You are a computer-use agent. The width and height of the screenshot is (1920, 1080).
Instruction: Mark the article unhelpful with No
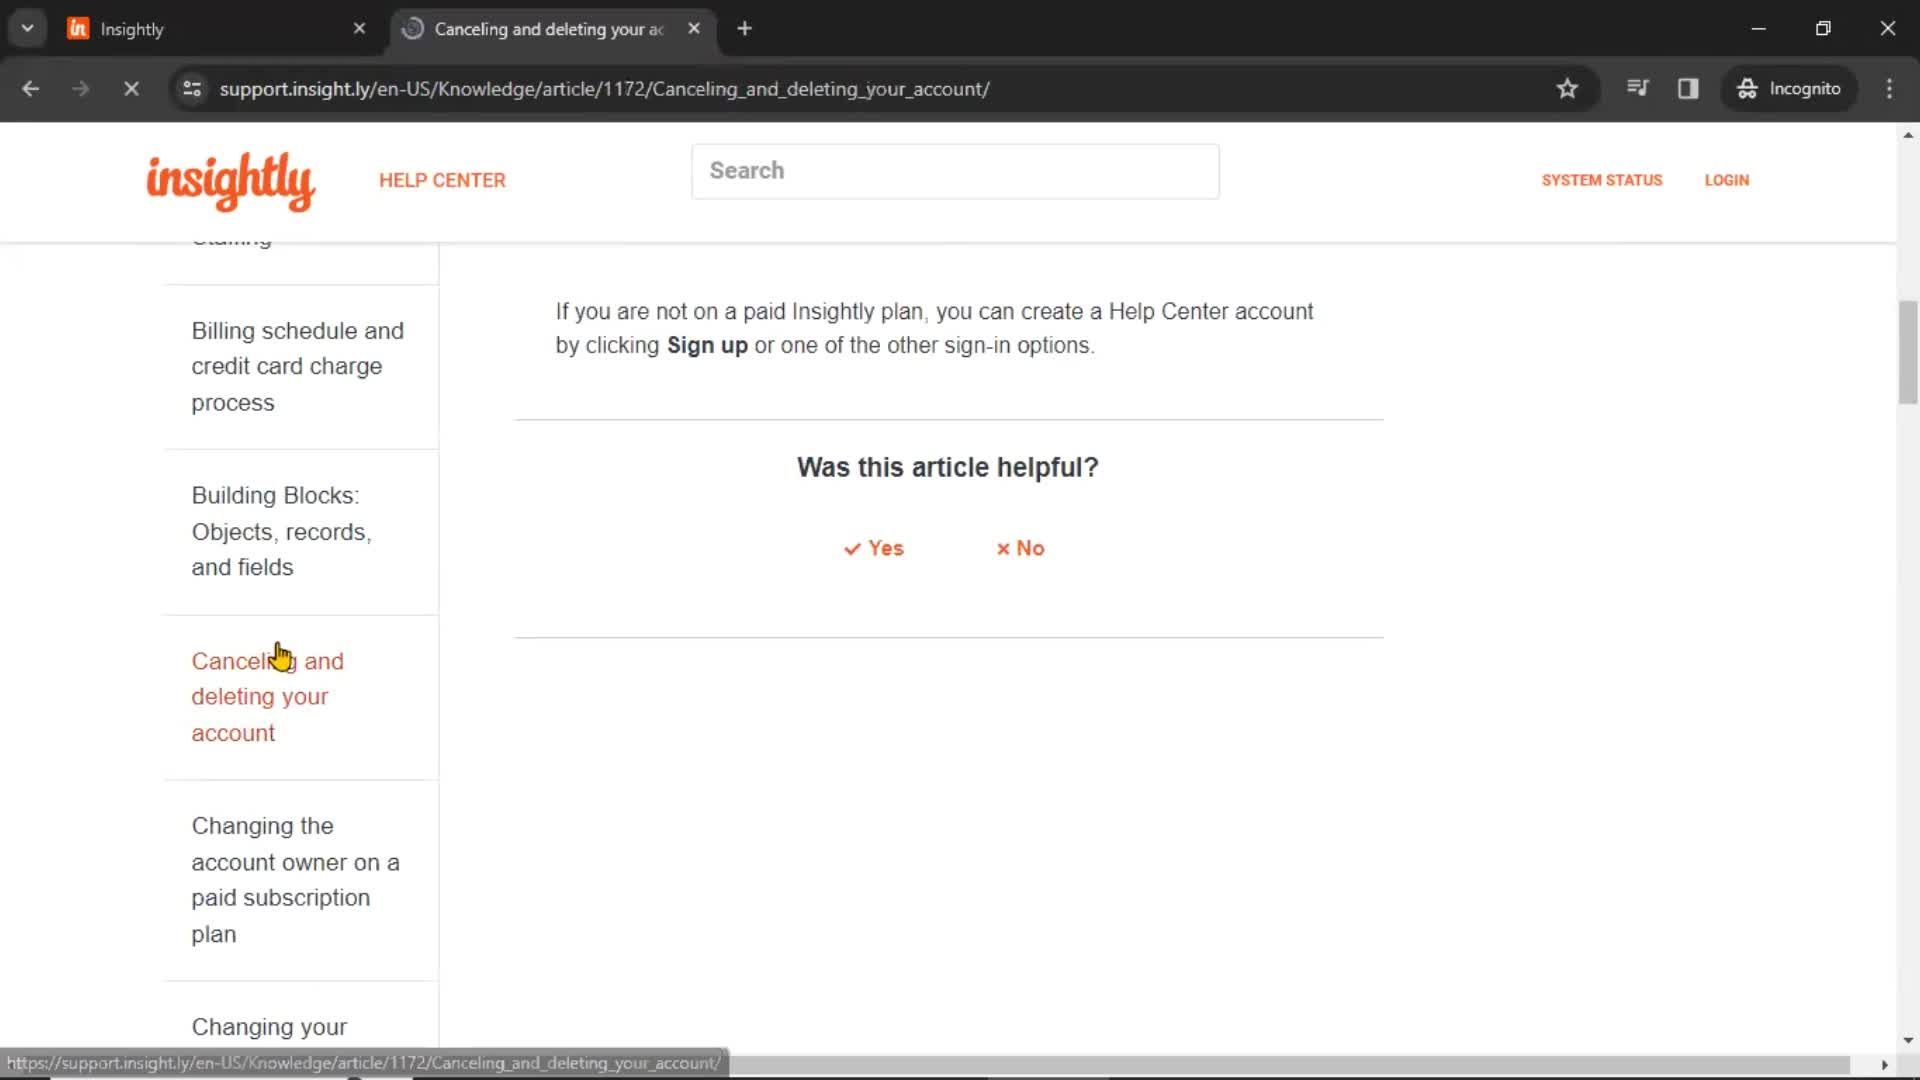[1020, 548]
